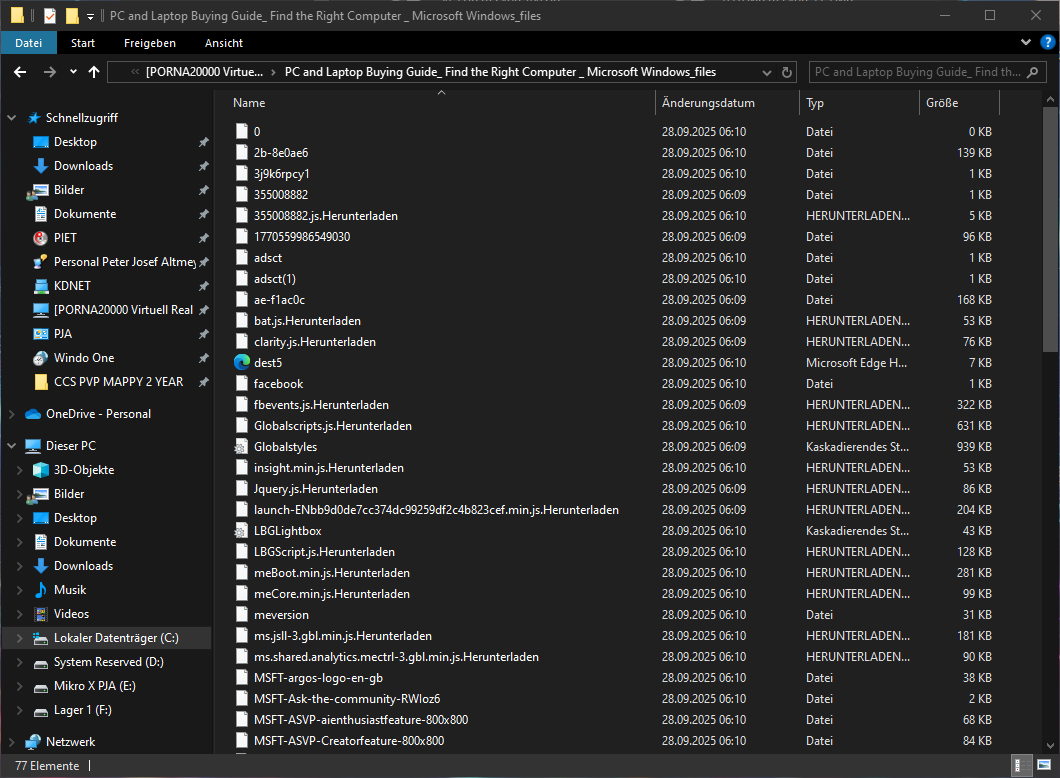The width and height of the screenshot is (1060, 778).
Task: Click the Properties icon in title bar
Action: 49,15
